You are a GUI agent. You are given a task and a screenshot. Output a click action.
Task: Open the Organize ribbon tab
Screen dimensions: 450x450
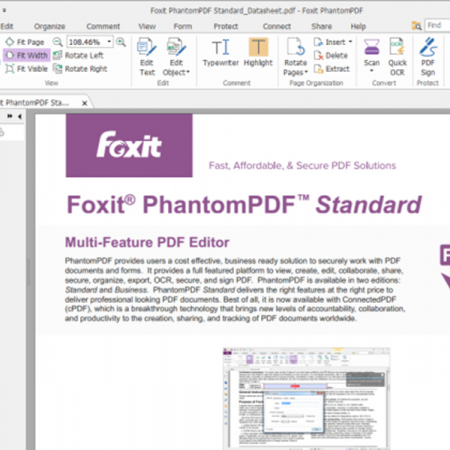[50, 26]
